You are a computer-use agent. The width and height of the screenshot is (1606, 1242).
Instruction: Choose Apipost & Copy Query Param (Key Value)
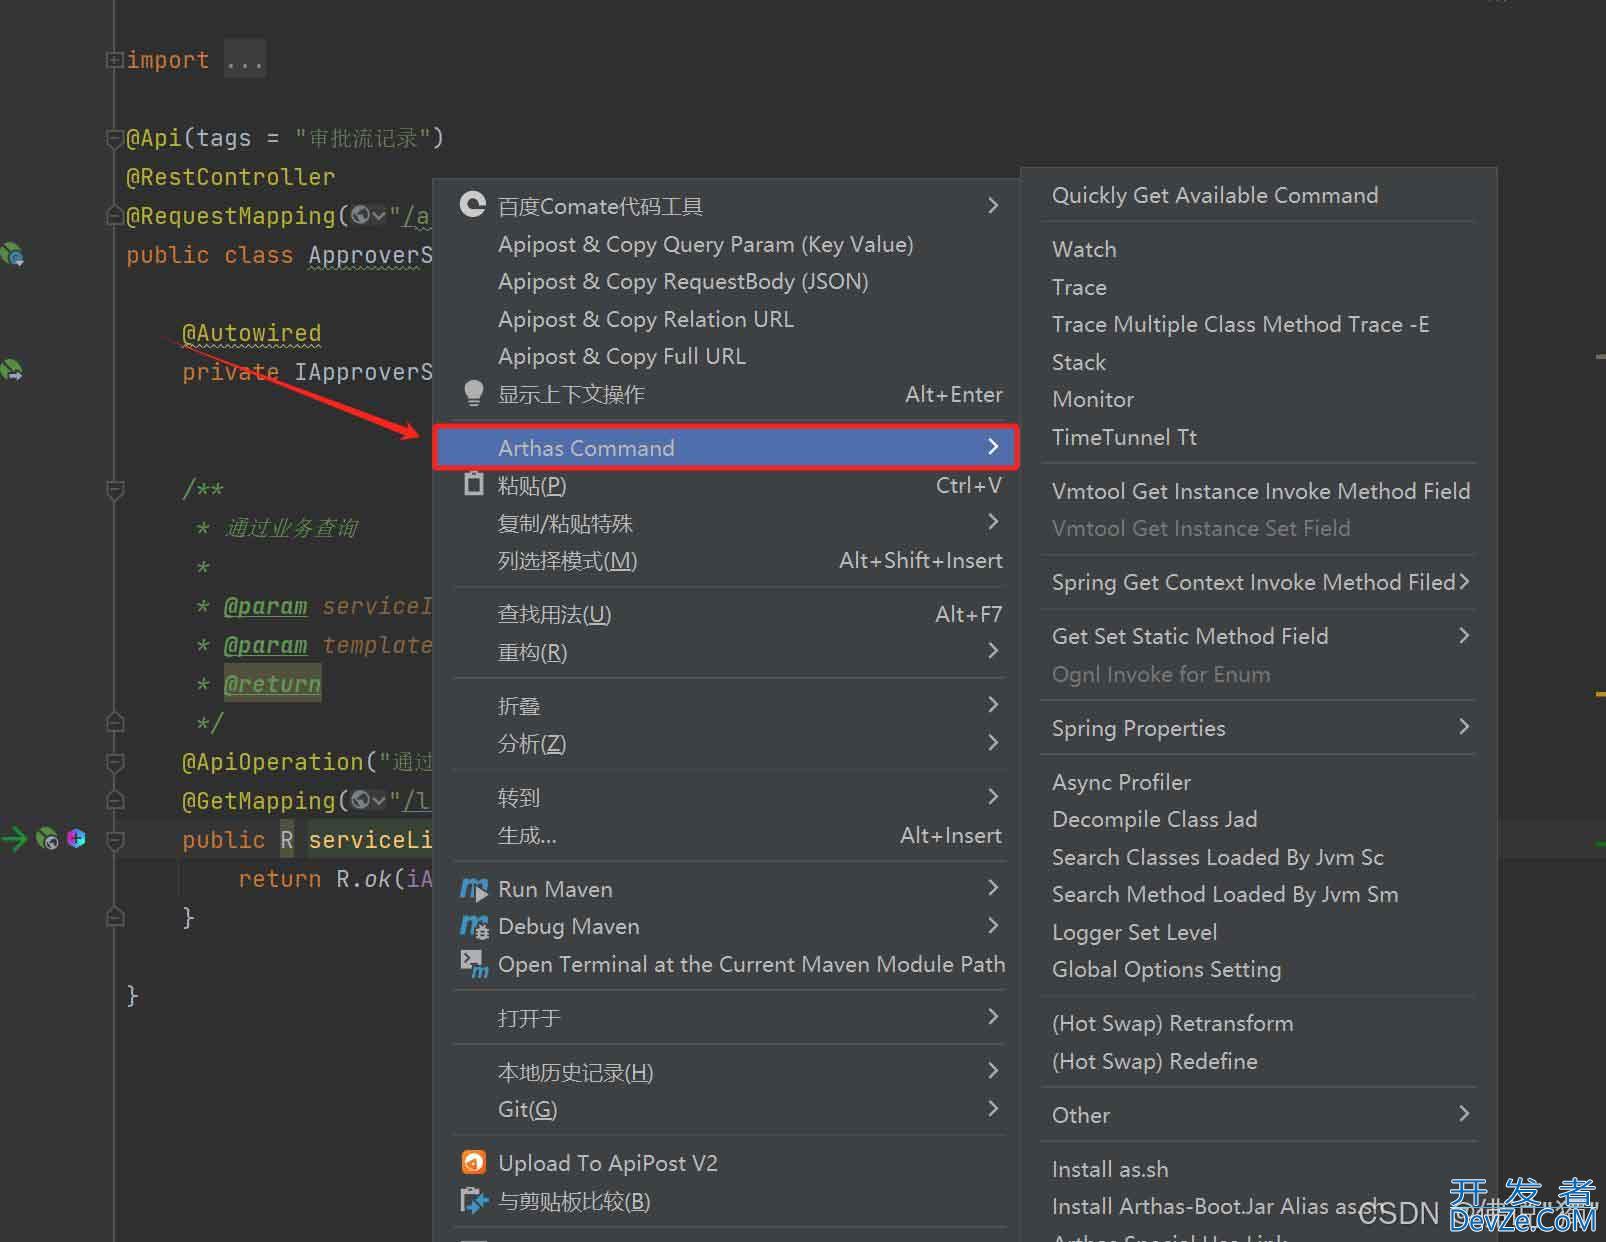(726, 244)
